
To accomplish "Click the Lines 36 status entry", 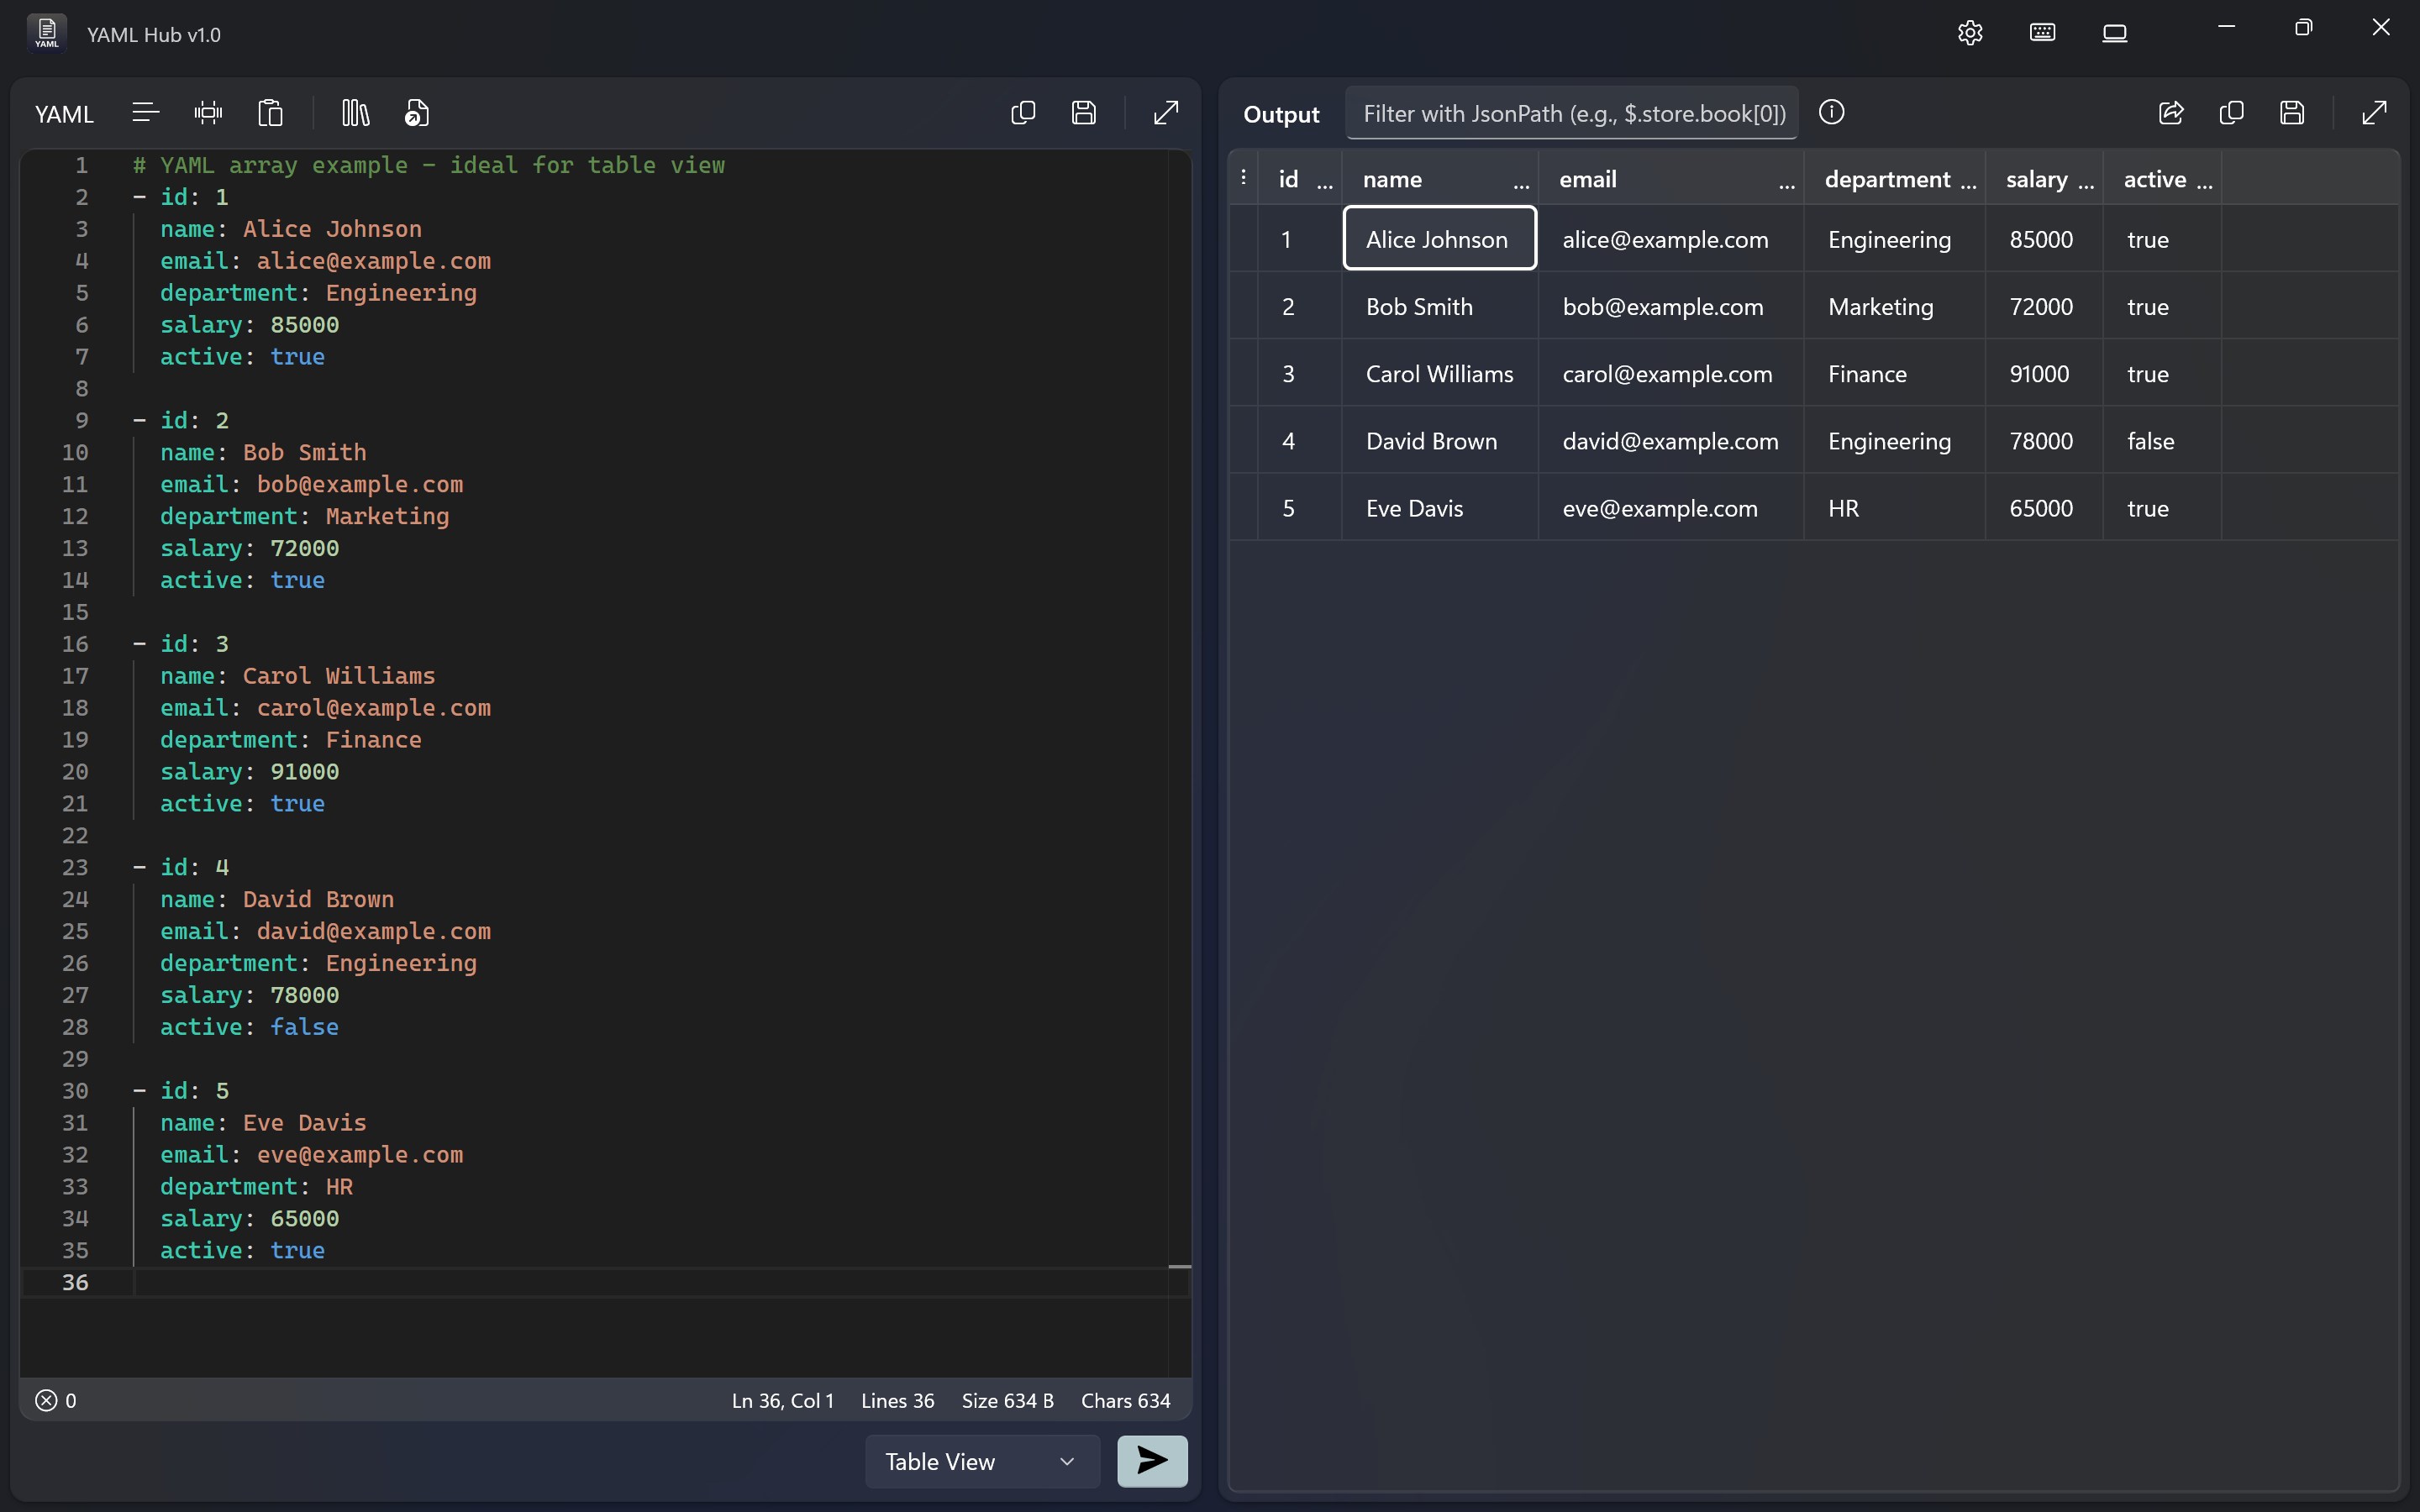I will (x=897, y=1400).
